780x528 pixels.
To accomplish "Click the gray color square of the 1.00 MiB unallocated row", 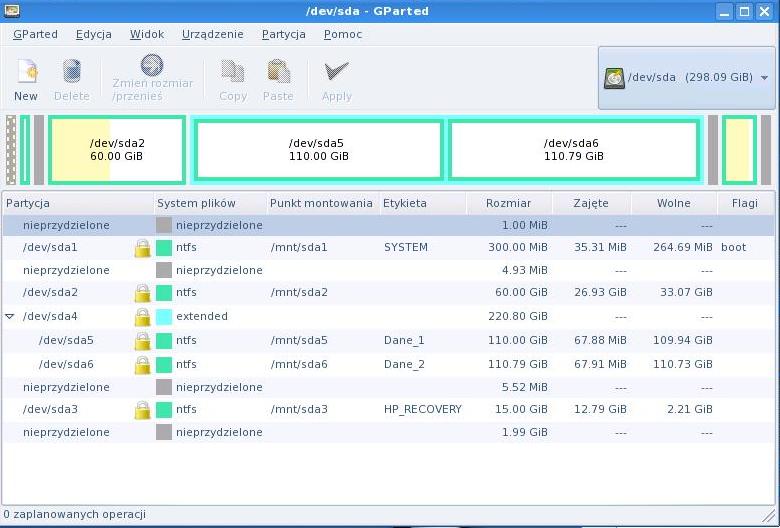I will tap(164, 225).
